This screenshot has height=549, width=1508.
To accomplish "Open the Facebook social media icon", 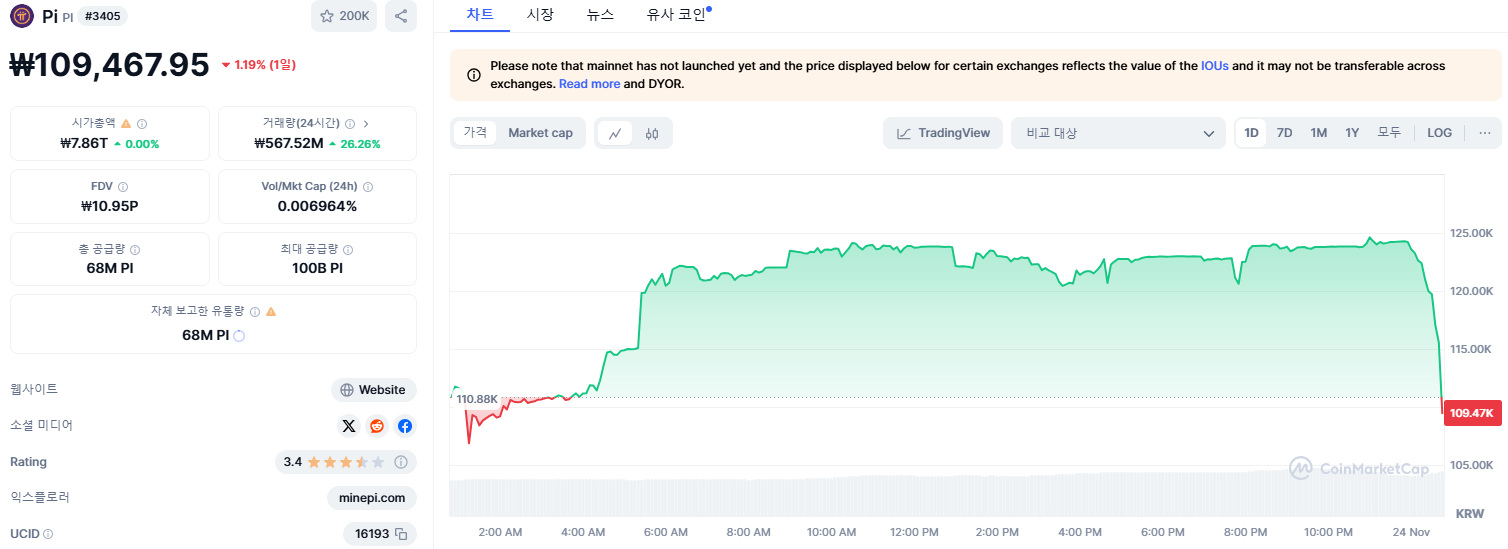I will [405, 426].
